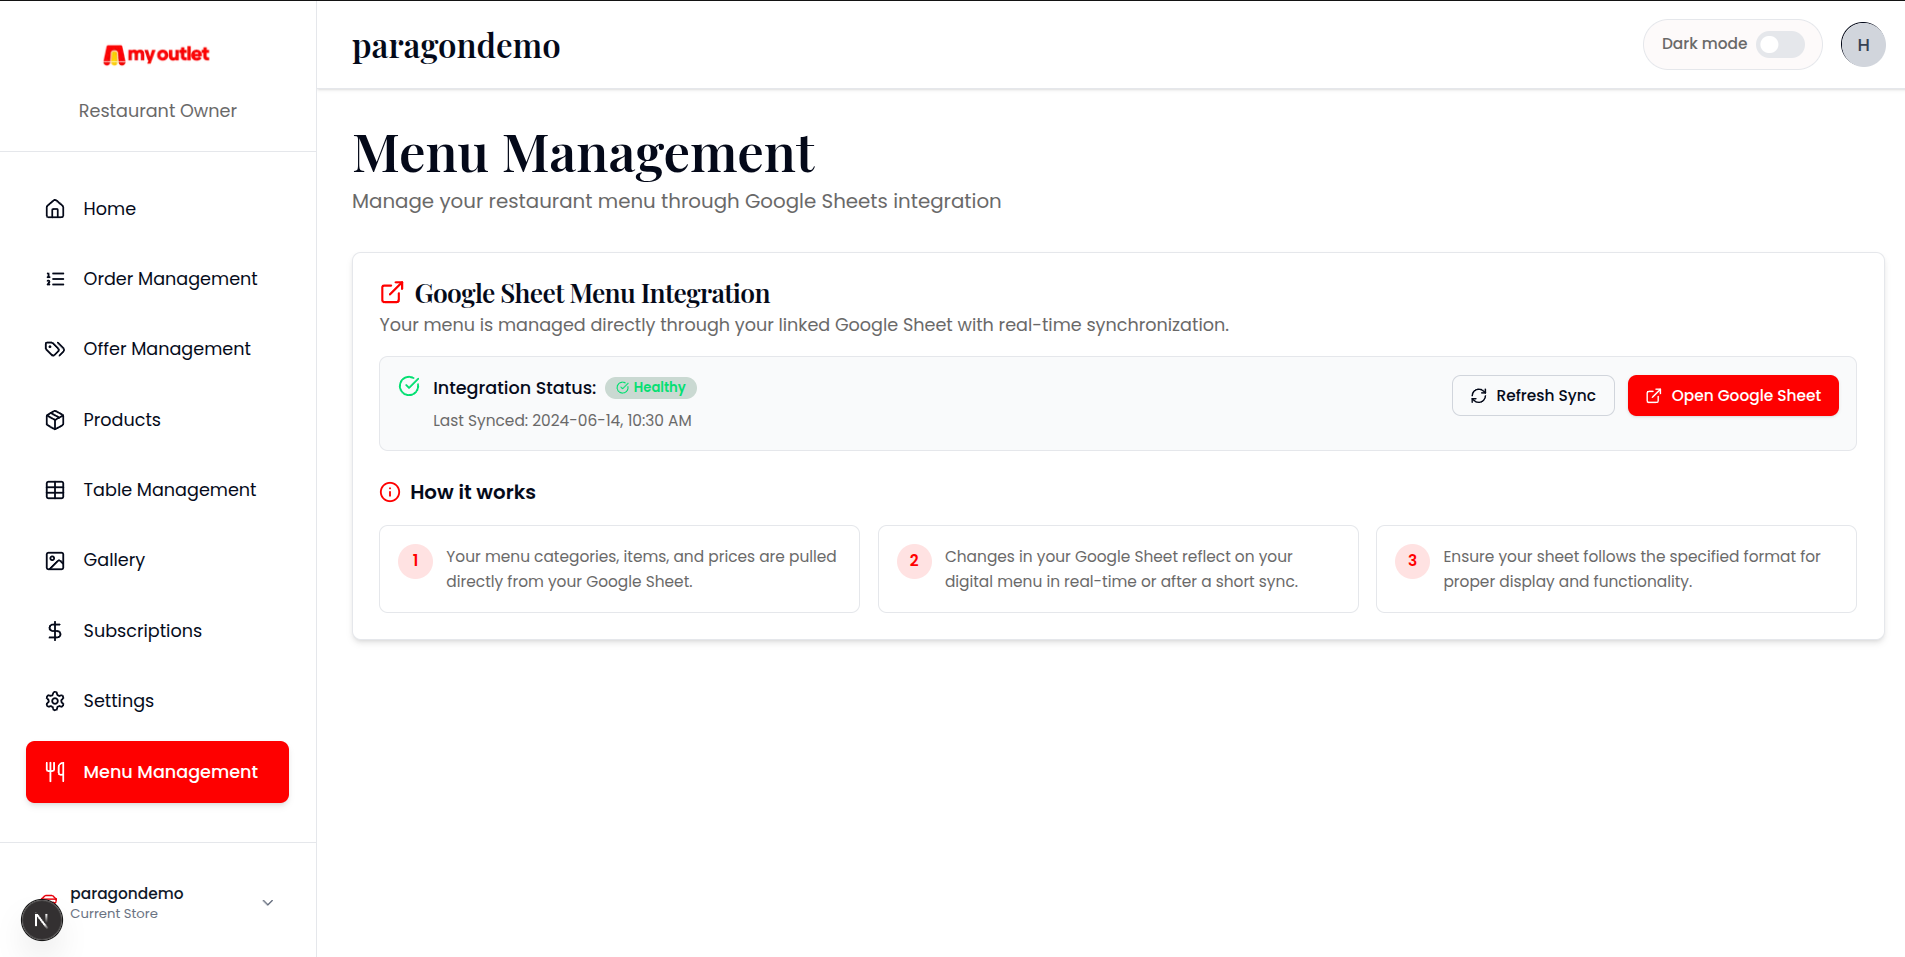Click the Table Management grid icon
1905x957 pixels.
(x=55, y=490)
